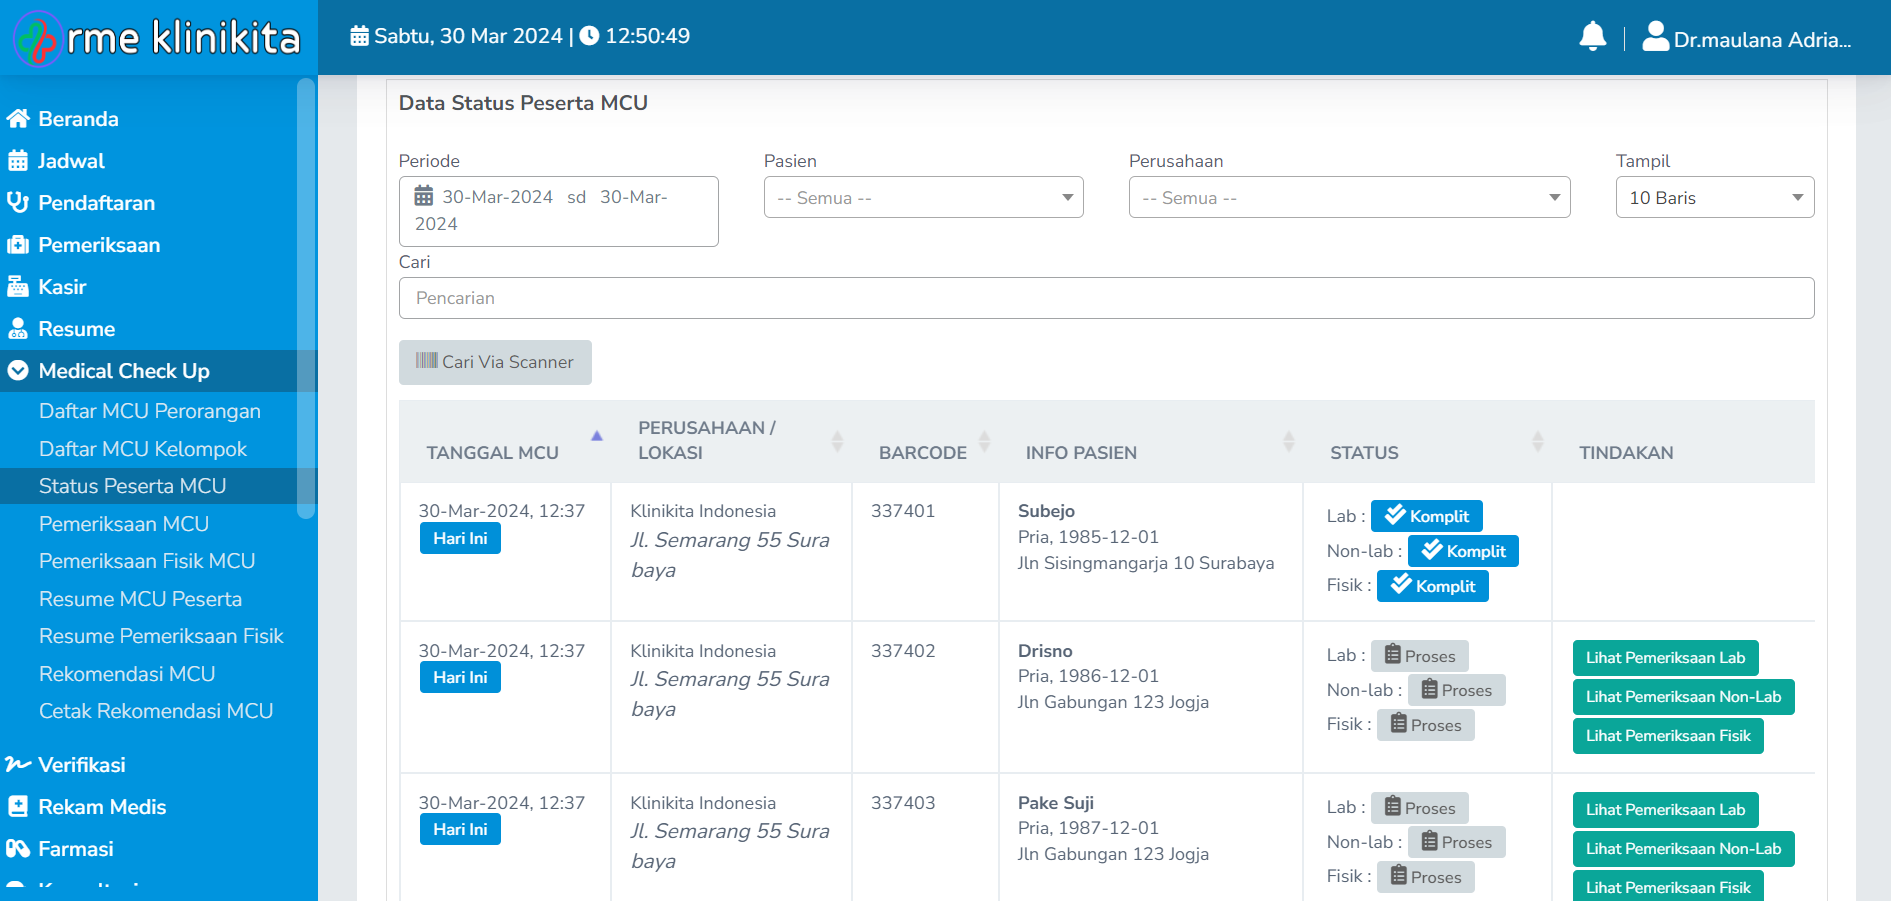This screenshot has height=901, width=1891.
Task: Click the Pendaftaran stethoscope icon
Action: [18, 203]
